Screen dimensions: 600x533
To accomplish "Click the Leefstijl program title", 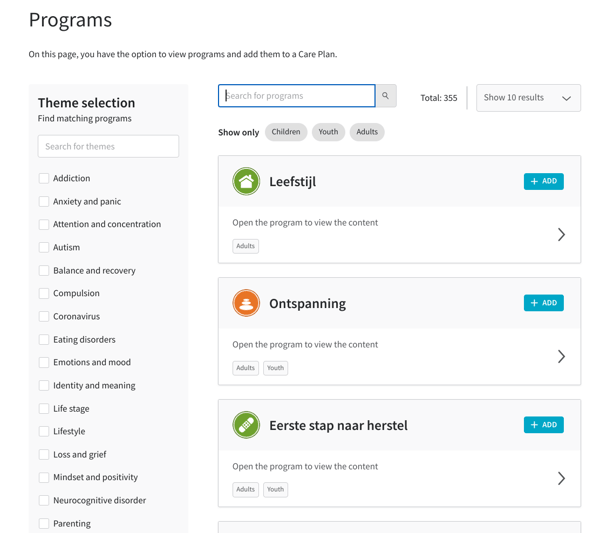I will [x=293, y=182].
